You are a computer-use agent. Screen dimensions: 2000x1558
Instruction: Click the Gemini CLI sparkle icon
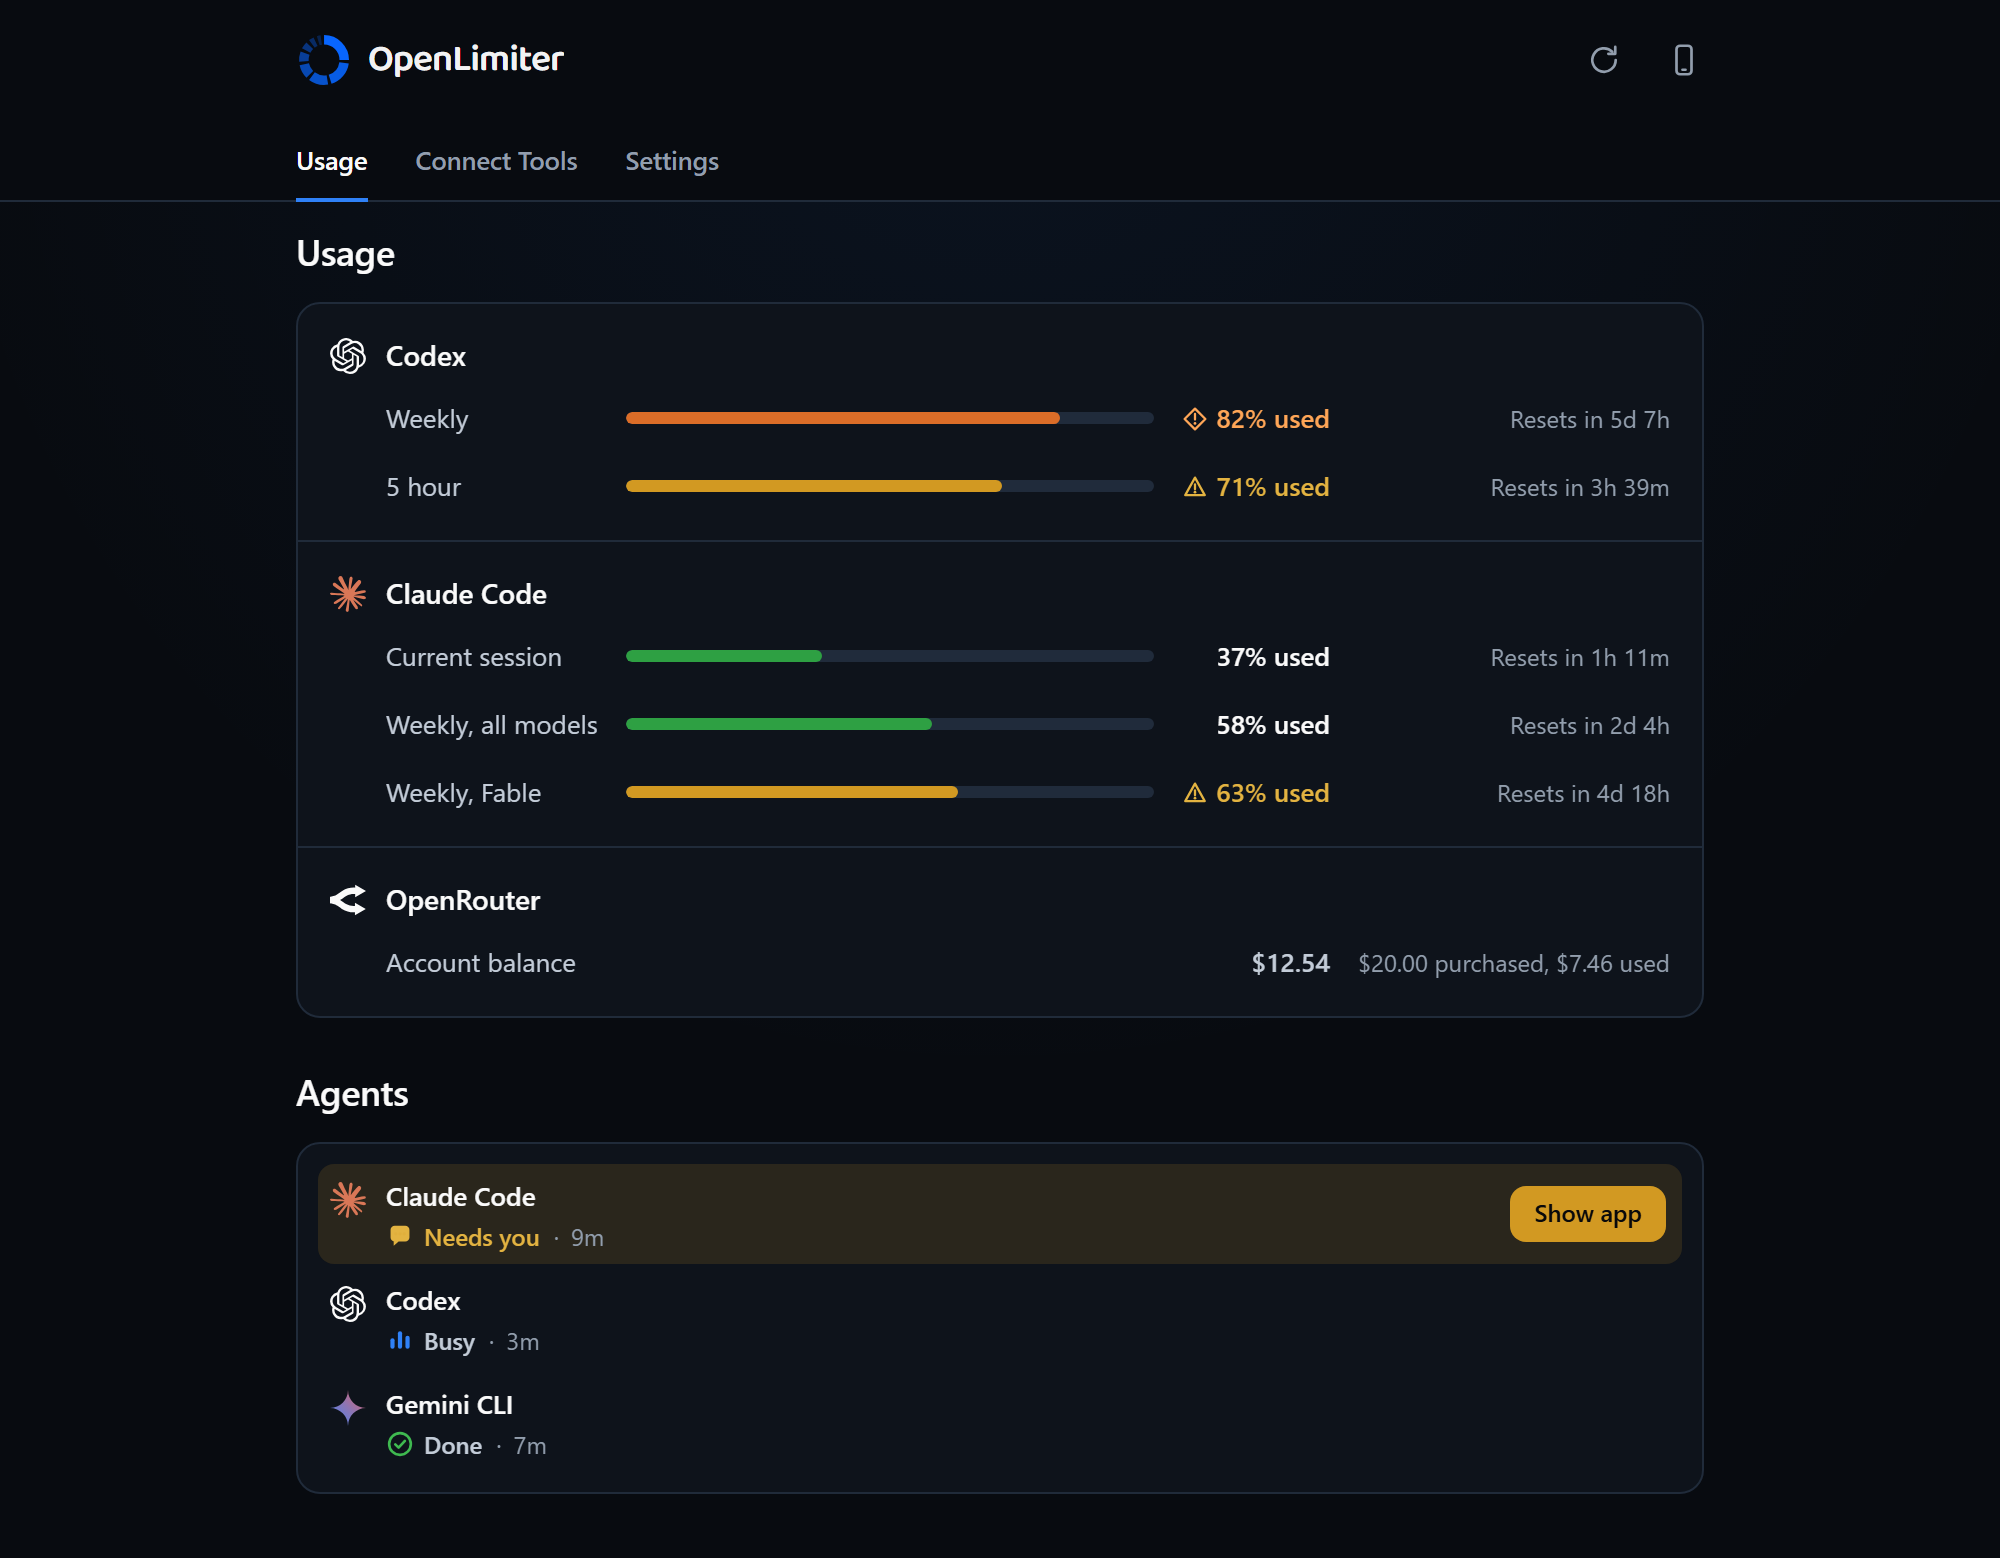tap(348, 1408)
